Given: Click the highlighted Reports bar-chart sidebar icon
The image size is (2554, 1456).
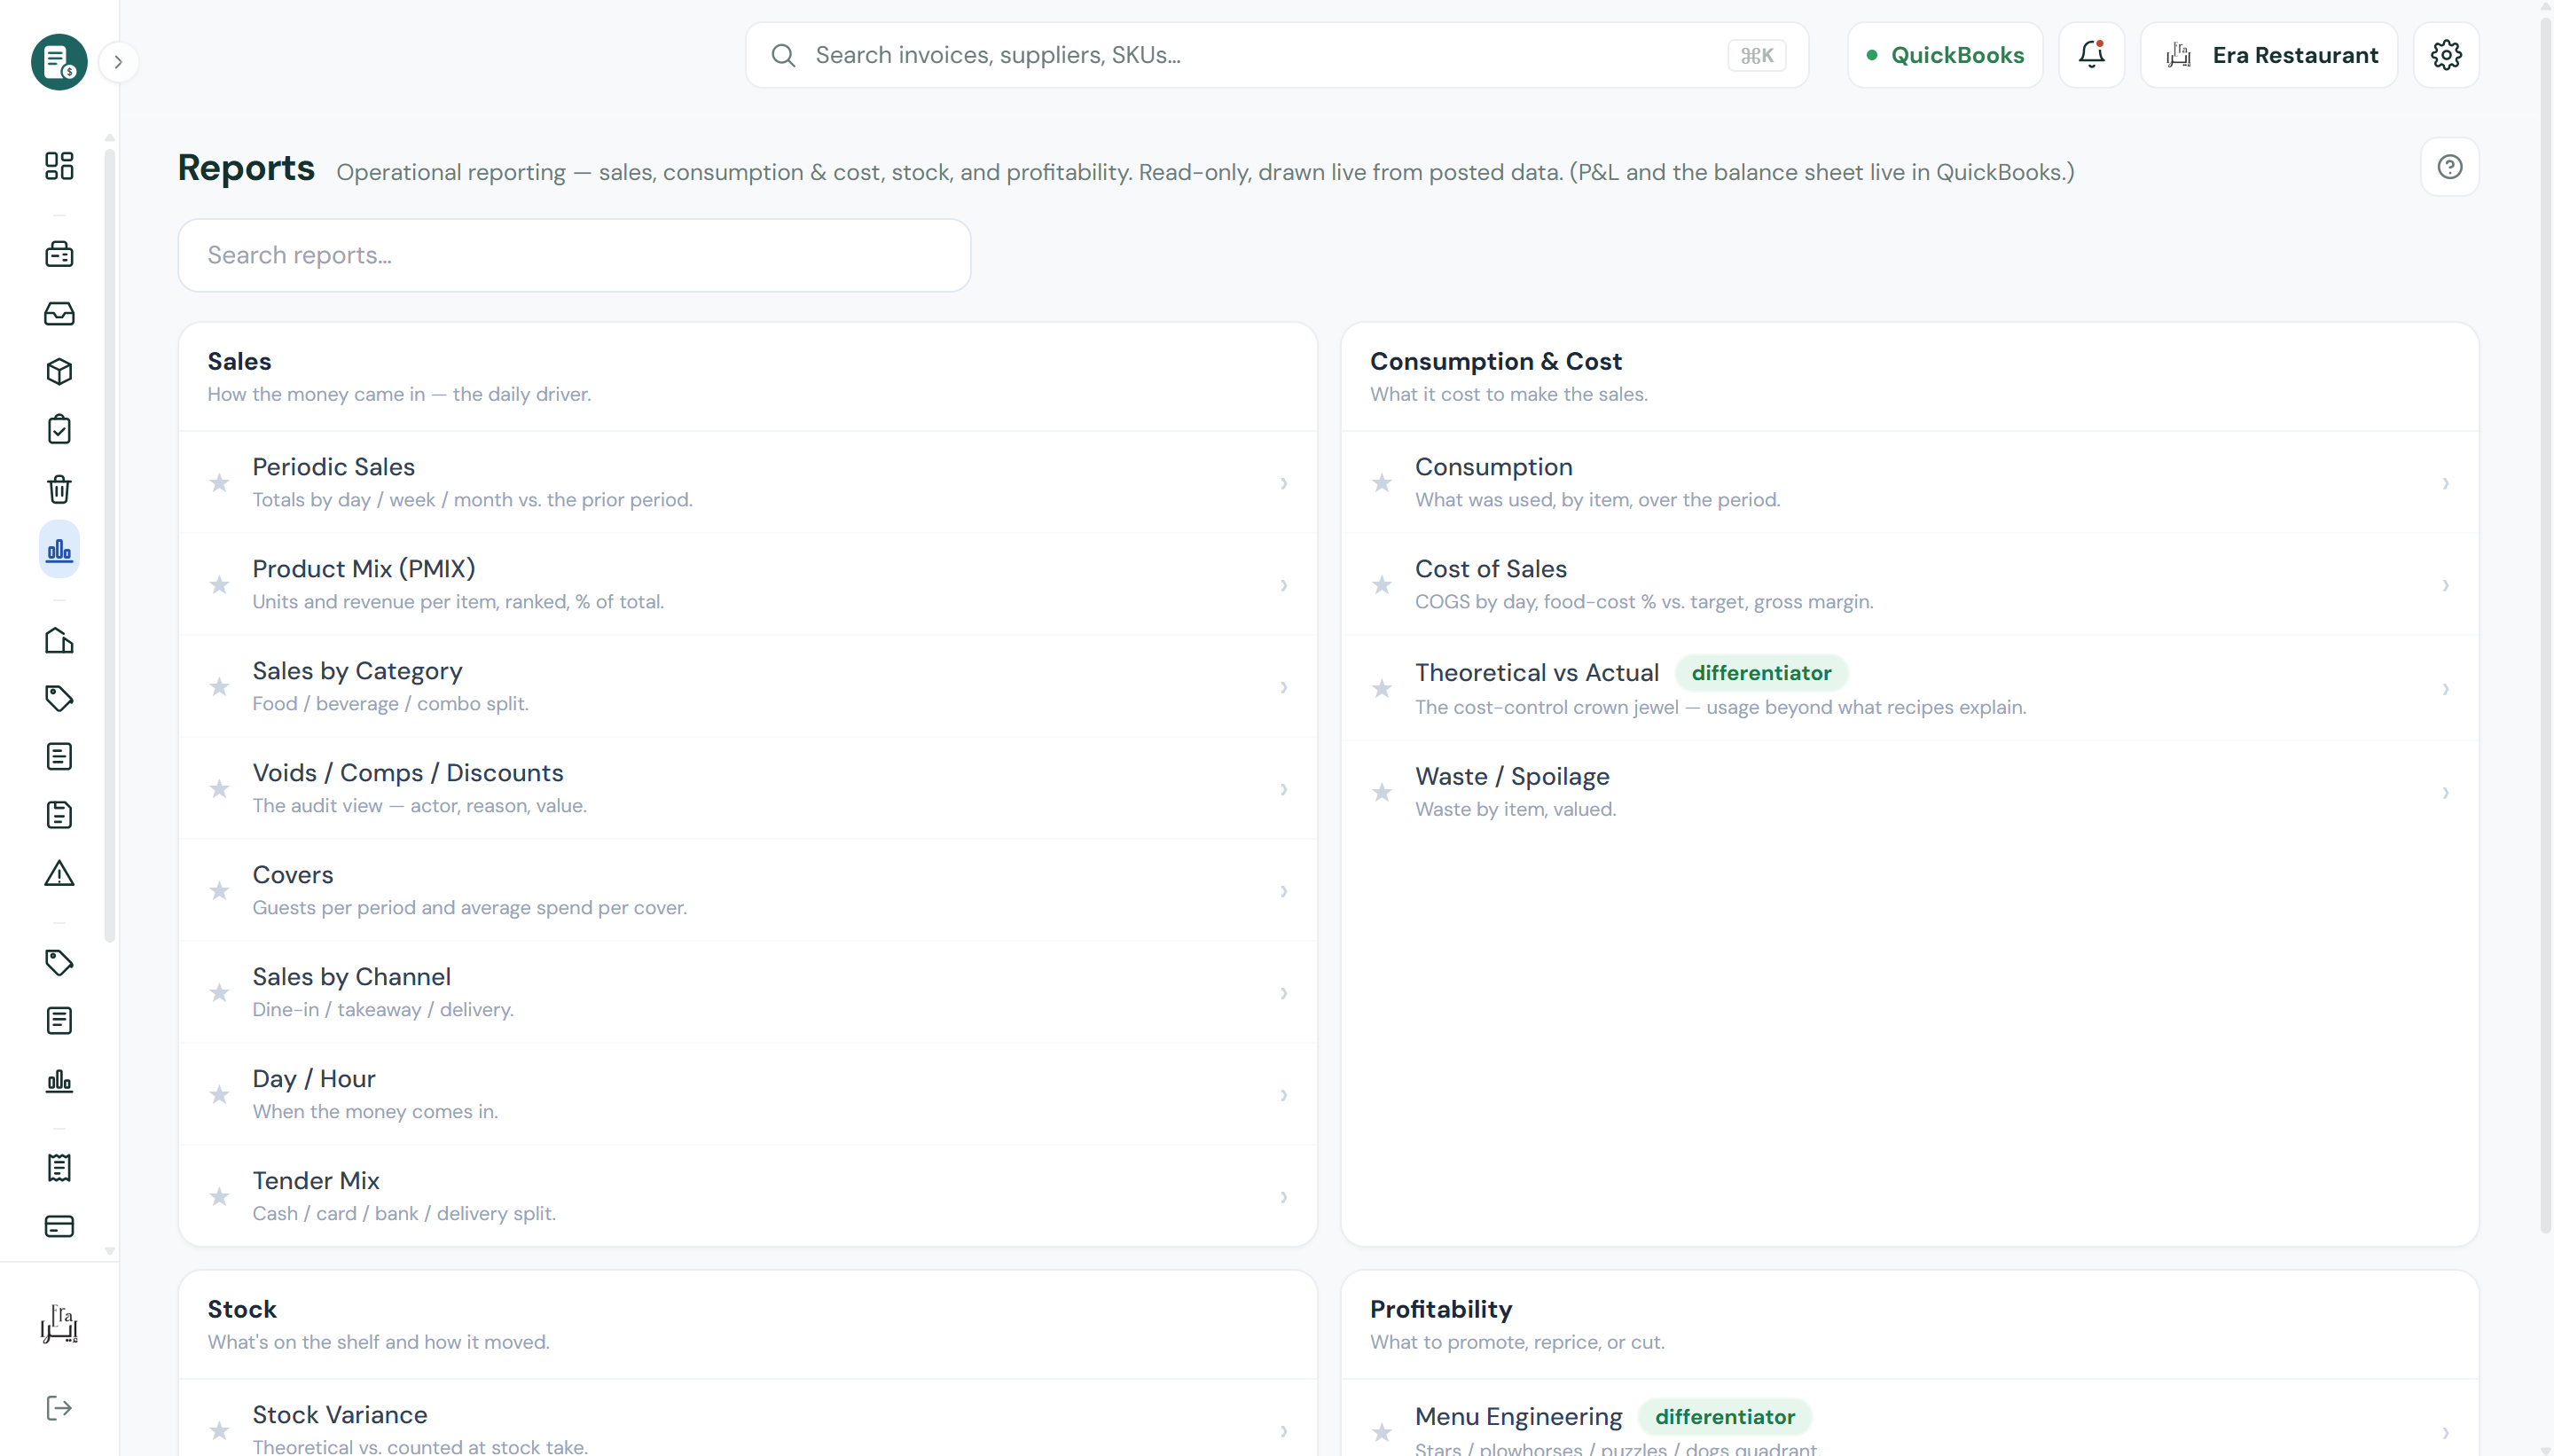Looking at the screenshot, I should (x=59, y=549).
